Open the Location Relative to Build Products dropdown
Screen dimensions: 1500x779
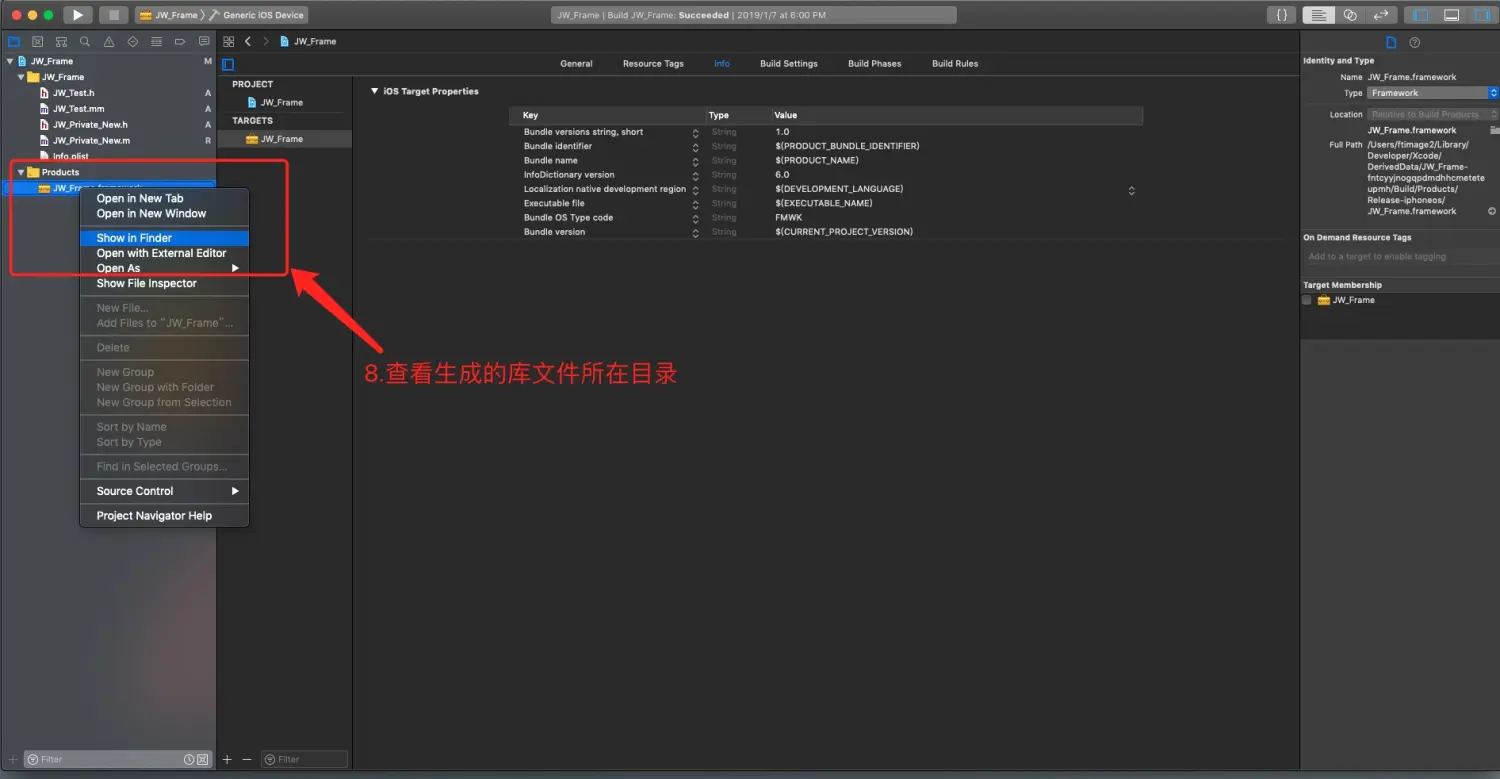pos(1434,114)
